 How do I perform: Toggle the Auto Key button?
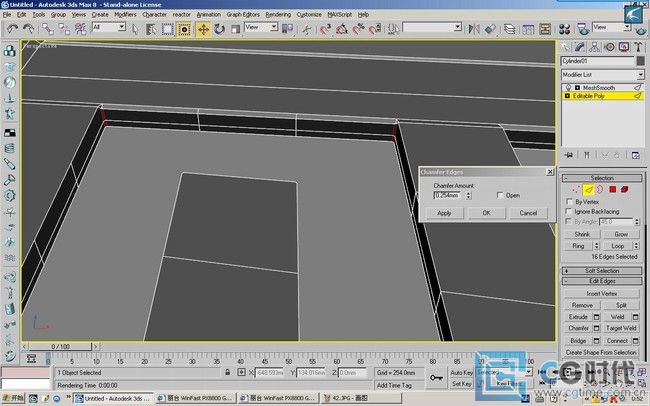click(461, 373)
